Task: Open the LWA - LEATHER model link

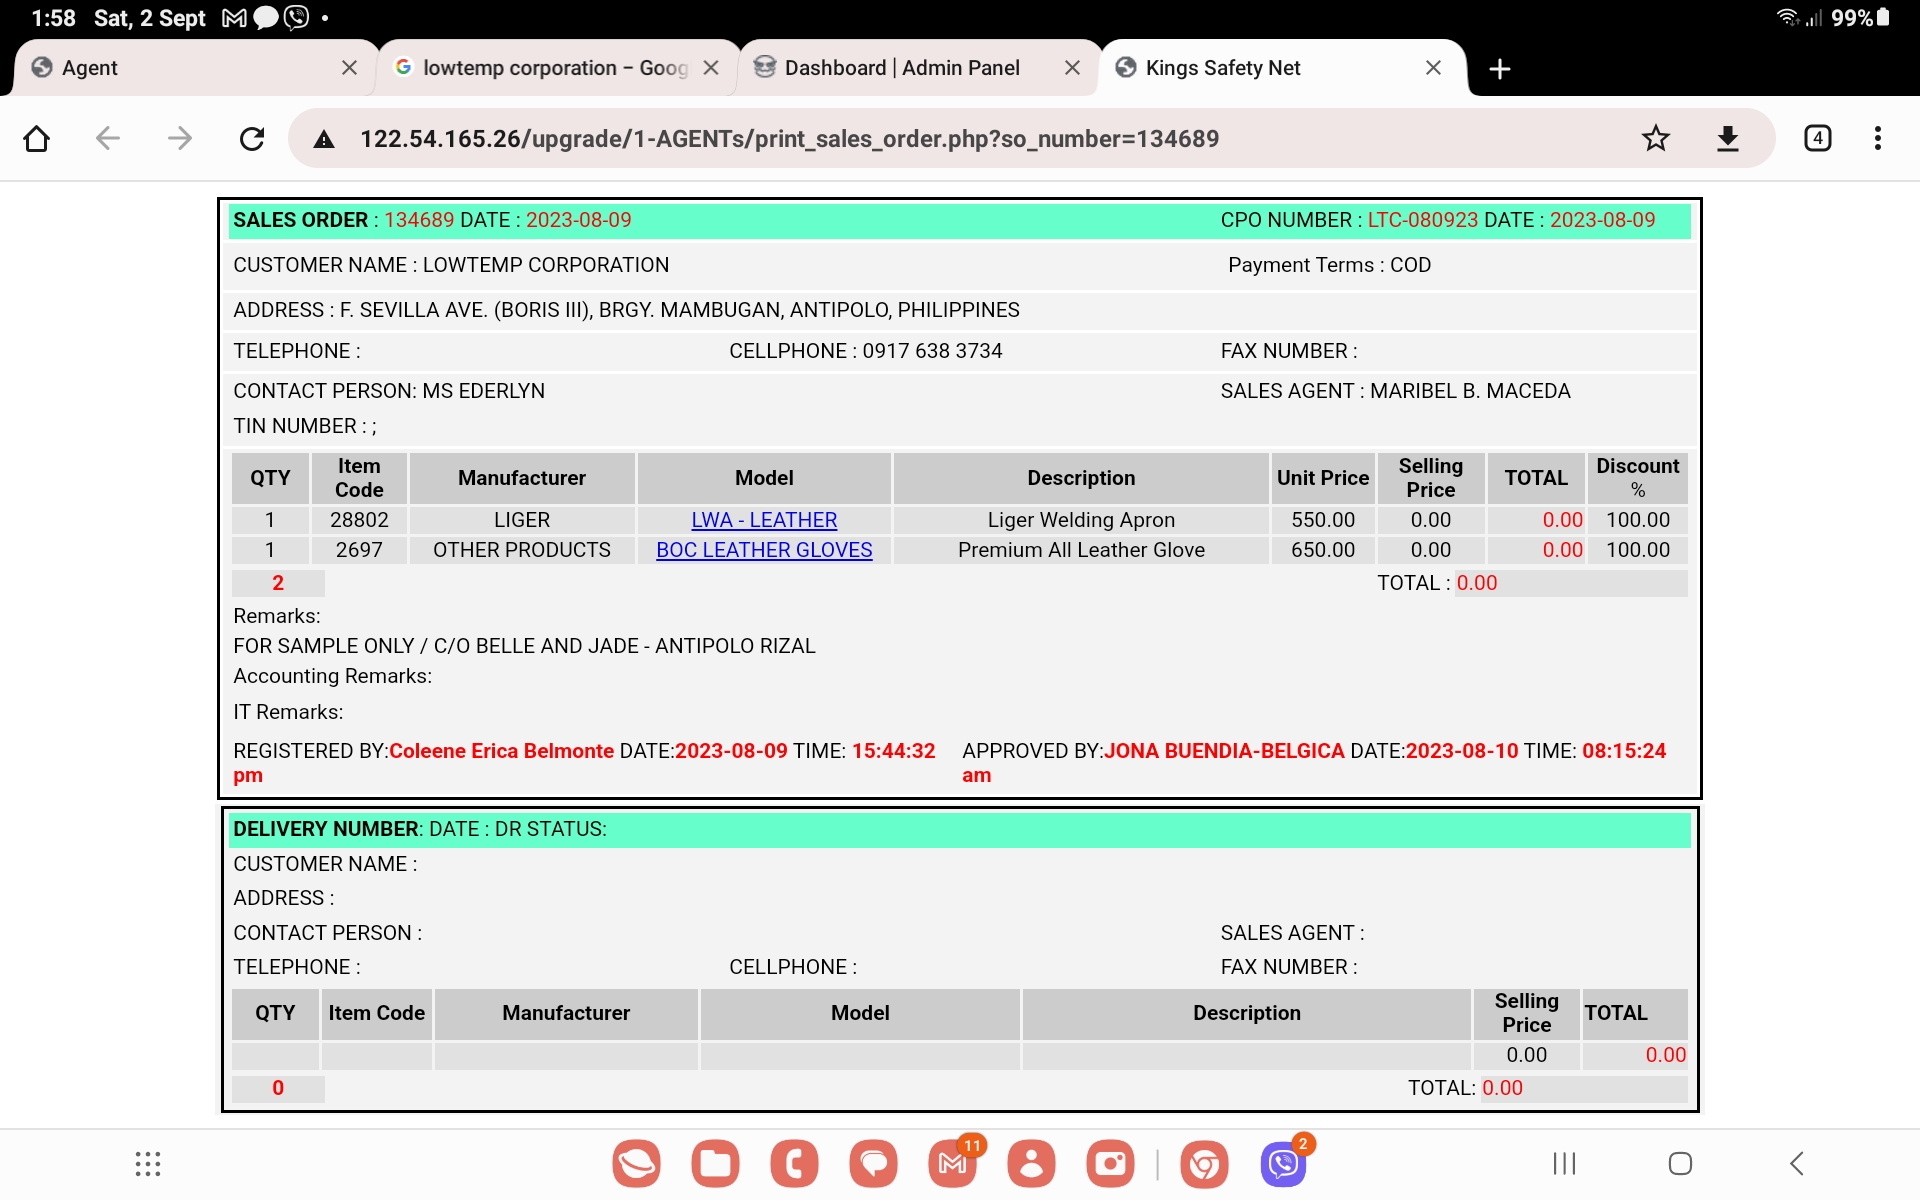Action: tap(764, 520)
